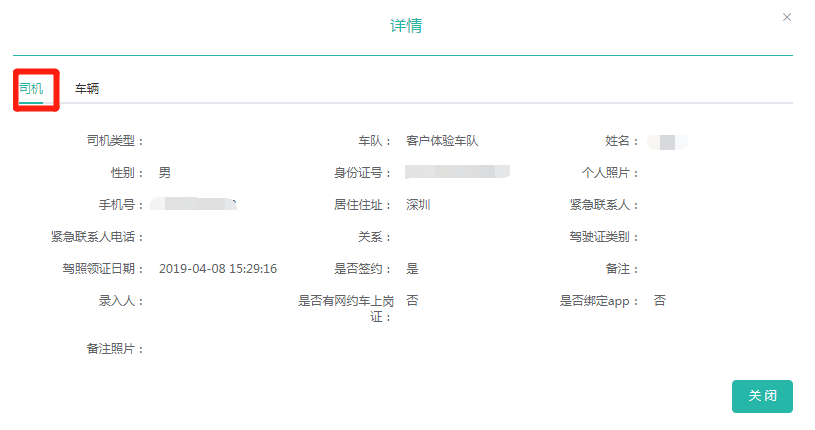Screen dimensions: 815x430
Task: Click the 个人照片 field label
Action: click(x=610, y=173)
